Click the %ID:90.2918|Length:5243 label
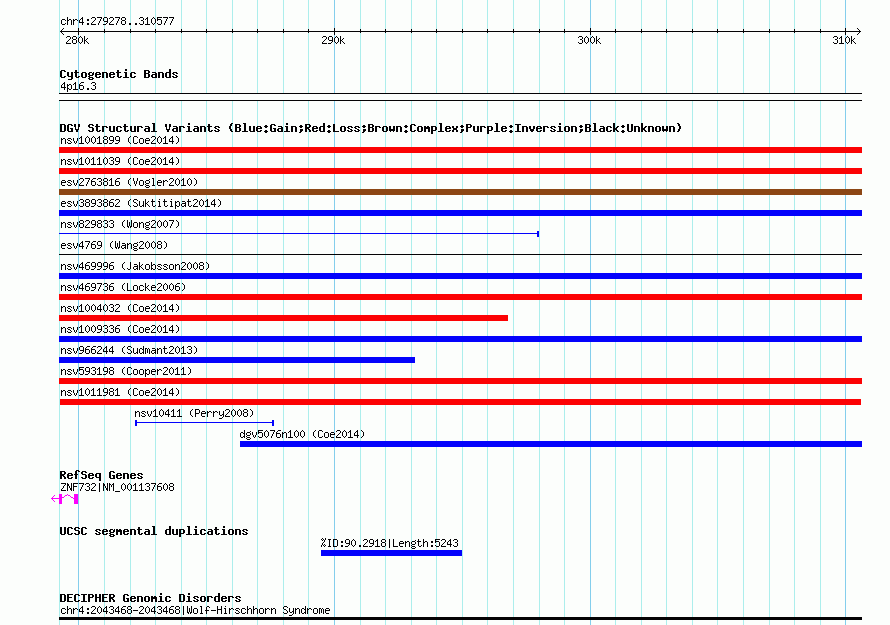The width and height of the screenshot is (890, 625). pyautogui.click(x=389, y=543)
